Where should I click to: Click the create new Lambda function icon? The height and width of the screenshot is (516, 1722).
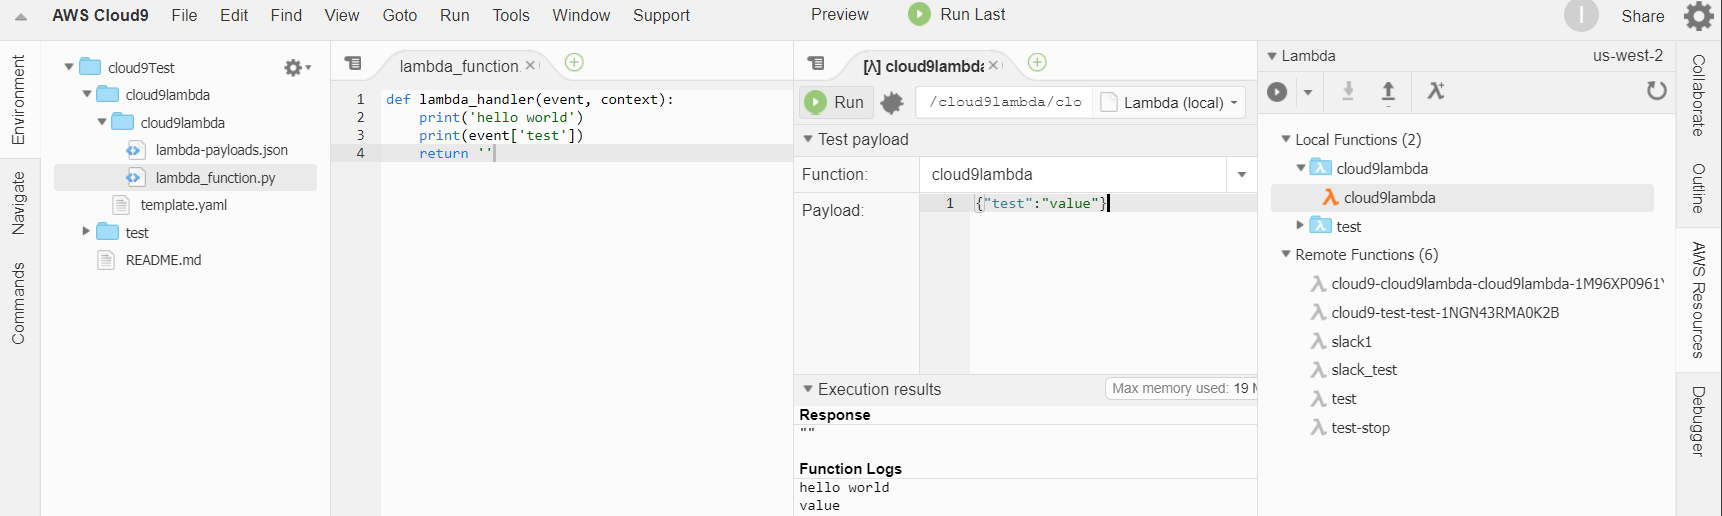(1435, 92)
